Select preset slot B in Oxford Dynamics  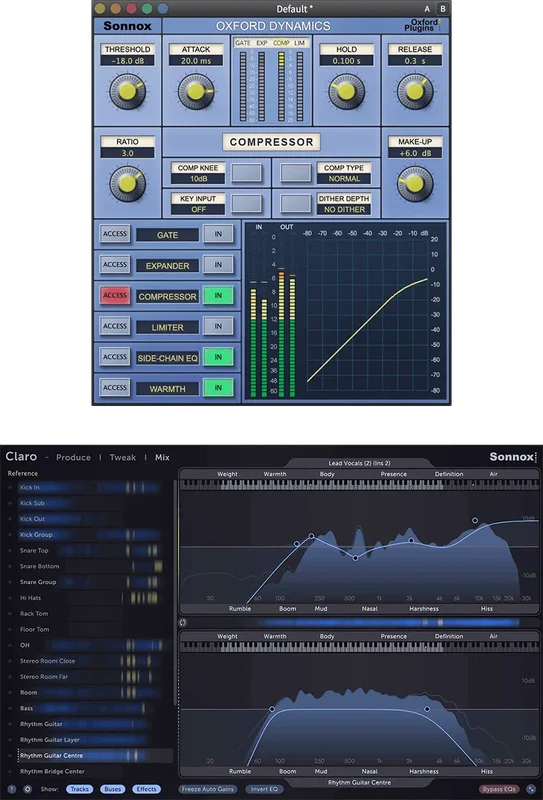(x=442, y=9)
